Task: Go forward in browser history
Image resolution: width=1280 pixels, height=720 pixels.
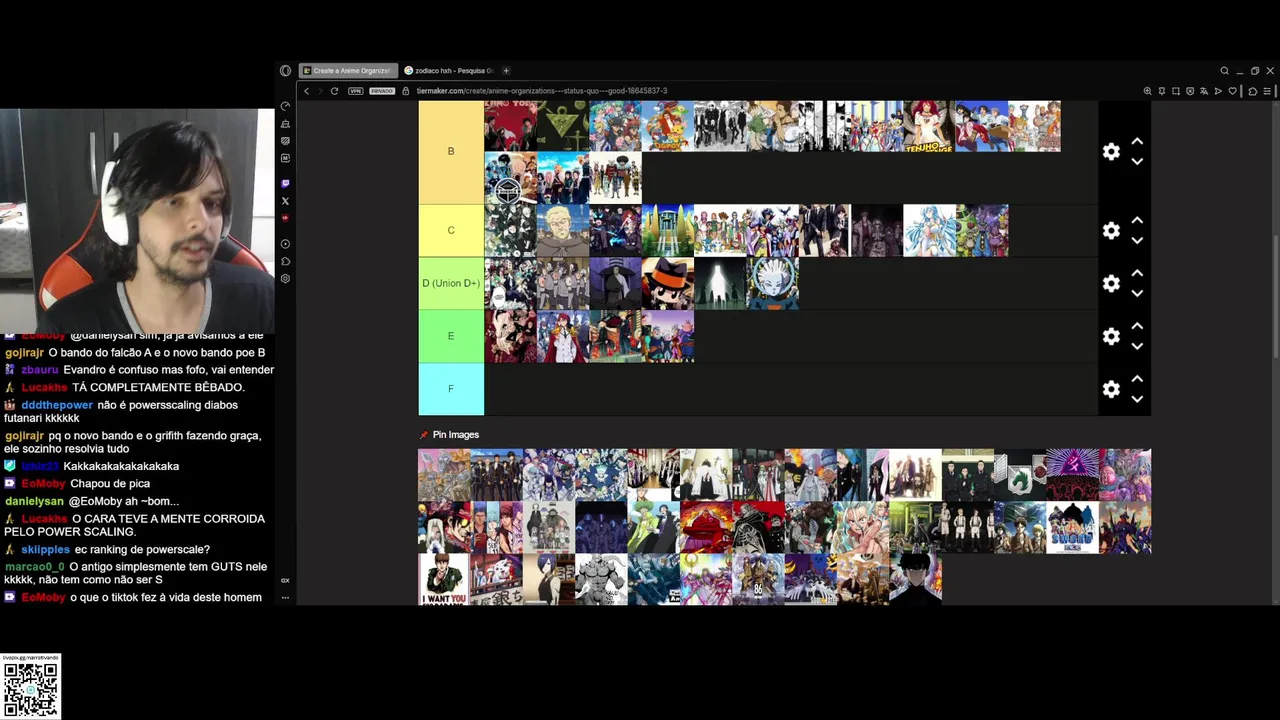Action: 320,91
